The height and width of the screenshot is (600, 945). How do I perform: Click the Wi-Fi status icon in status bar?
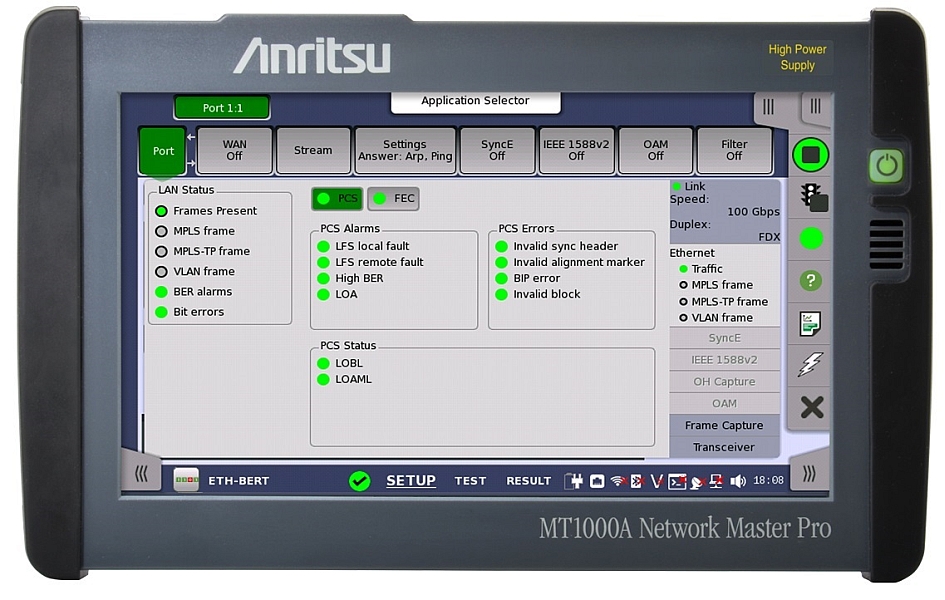(618, 481)
